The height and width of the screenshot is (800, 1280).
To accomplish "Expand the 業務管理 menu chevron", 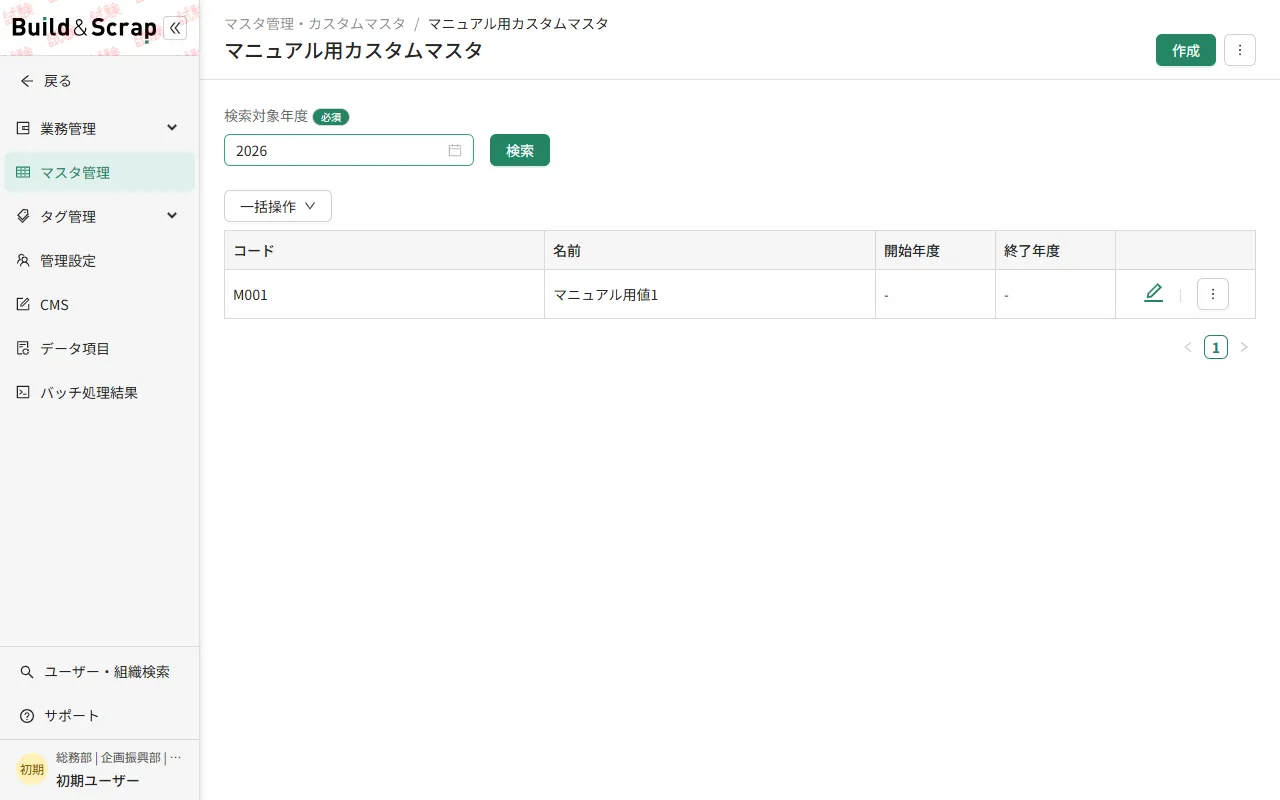I will pos(172,128).
